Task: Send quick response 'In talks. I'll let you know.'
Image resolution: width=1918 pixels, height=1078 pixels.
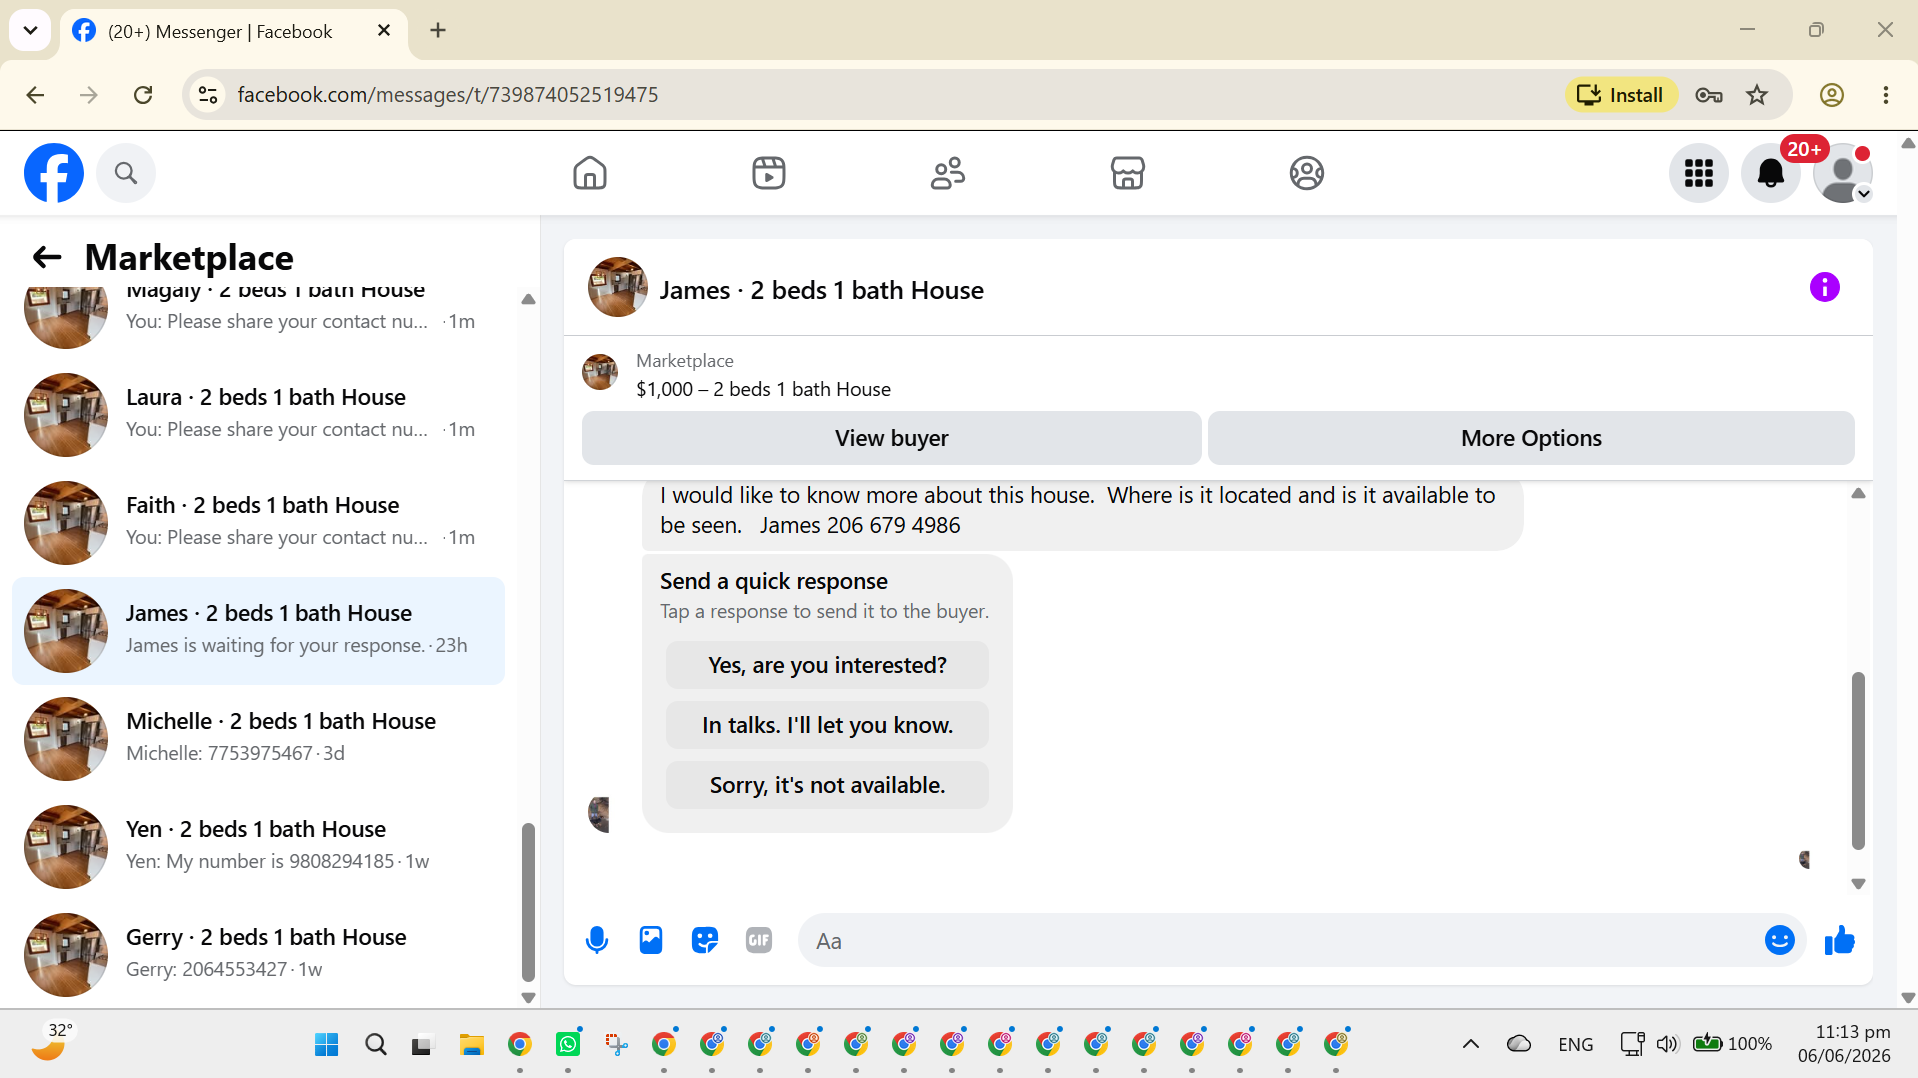Action: click(827, 725)
